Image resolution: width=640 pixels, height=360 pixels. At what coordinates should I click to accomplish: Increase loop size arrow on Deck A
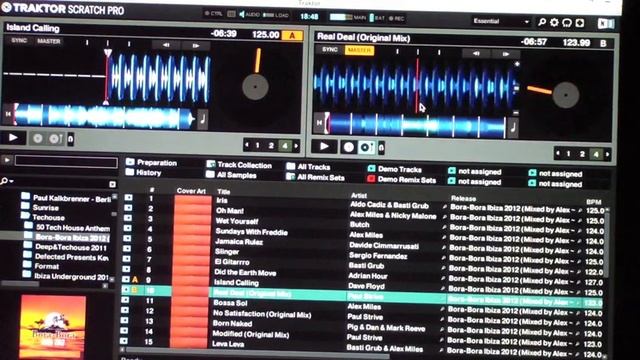[x=296, y=146]
